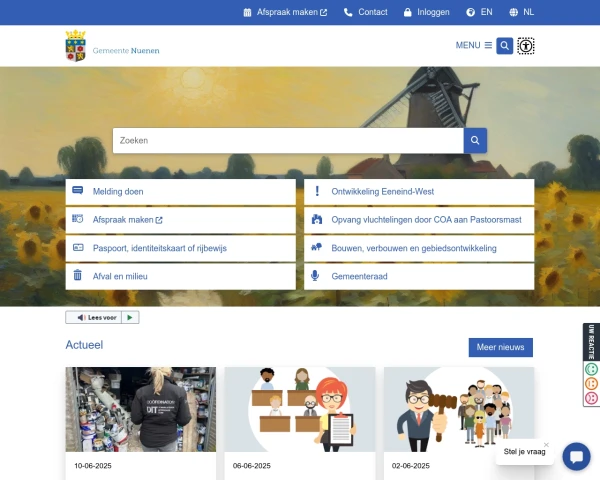Click the ID card icon for Paspoort
Screen dimensions: 600x480
[x=78, y=247]
